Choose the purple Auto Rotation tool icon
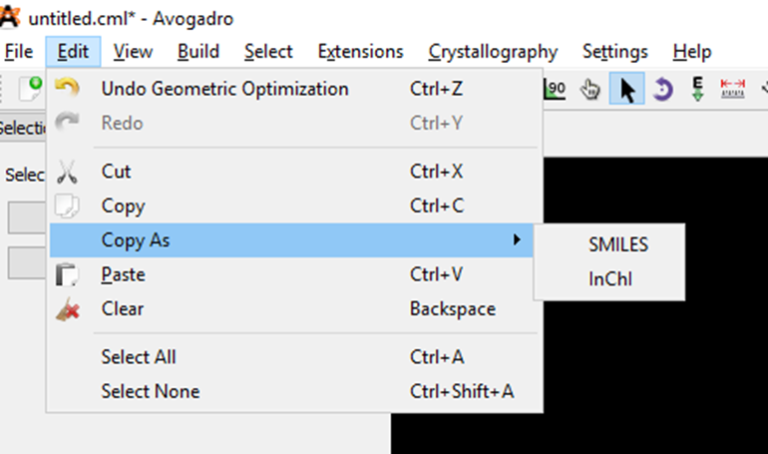Image resolution: width=768 pixels, height=454 pixels. (x=662, y=89)
